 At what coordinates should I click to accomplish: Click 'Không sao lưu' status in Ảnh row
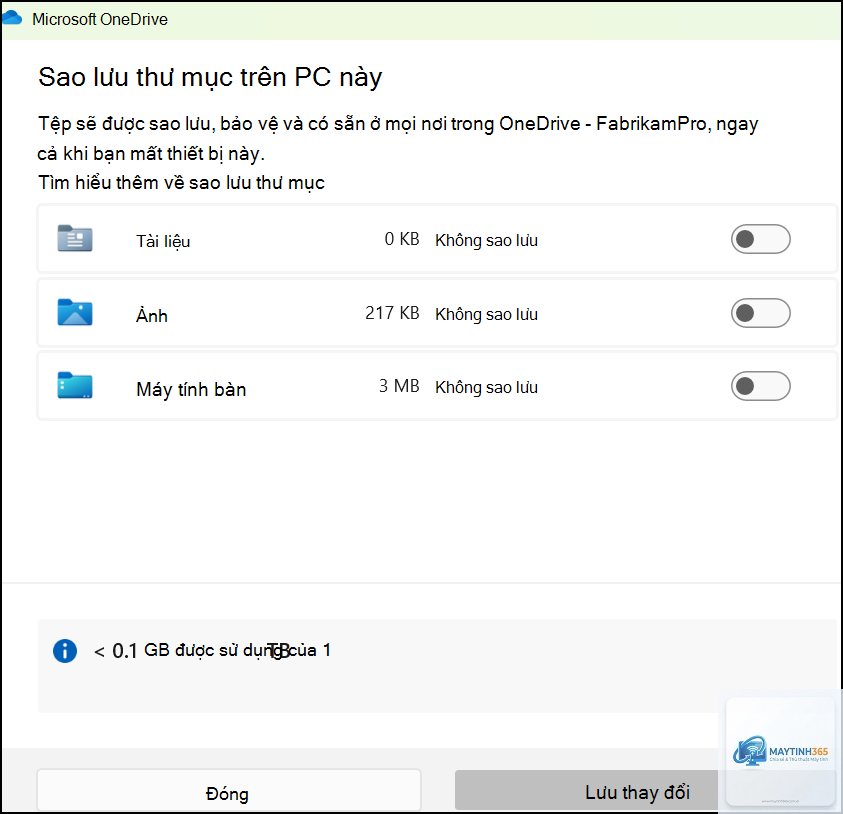coord(487,314)
